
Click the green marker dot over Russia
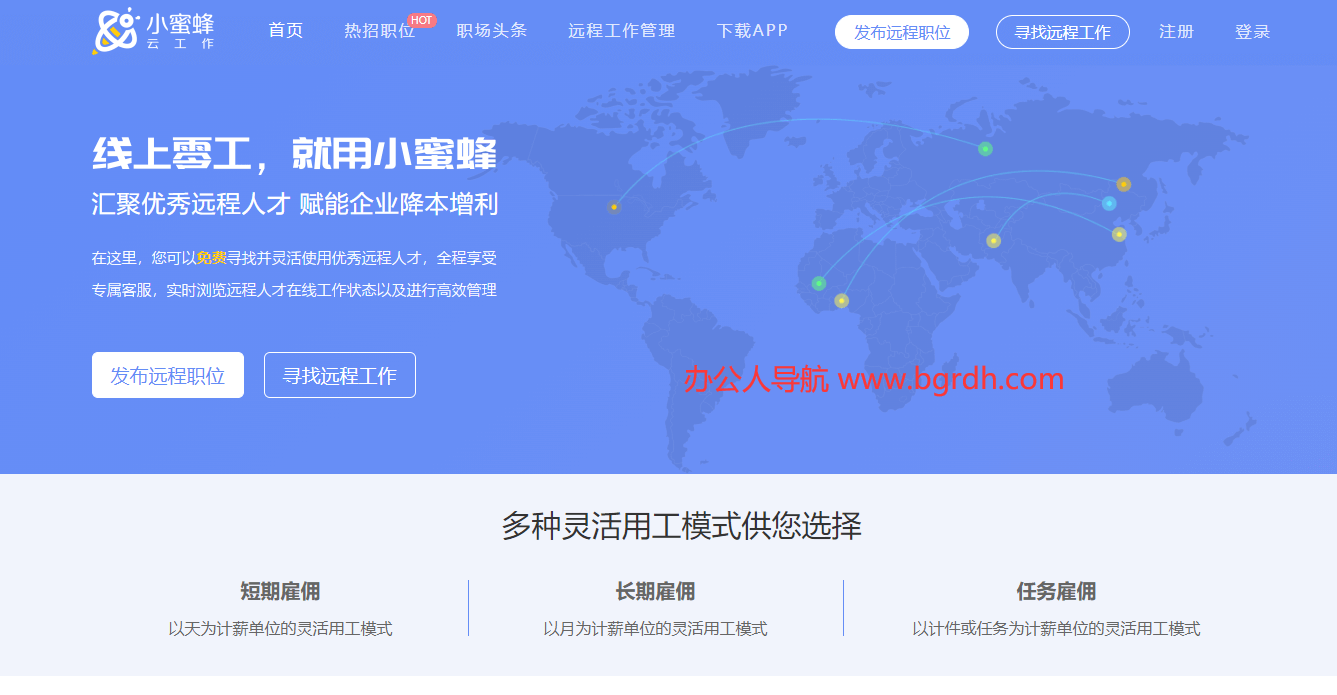(985, 149)
